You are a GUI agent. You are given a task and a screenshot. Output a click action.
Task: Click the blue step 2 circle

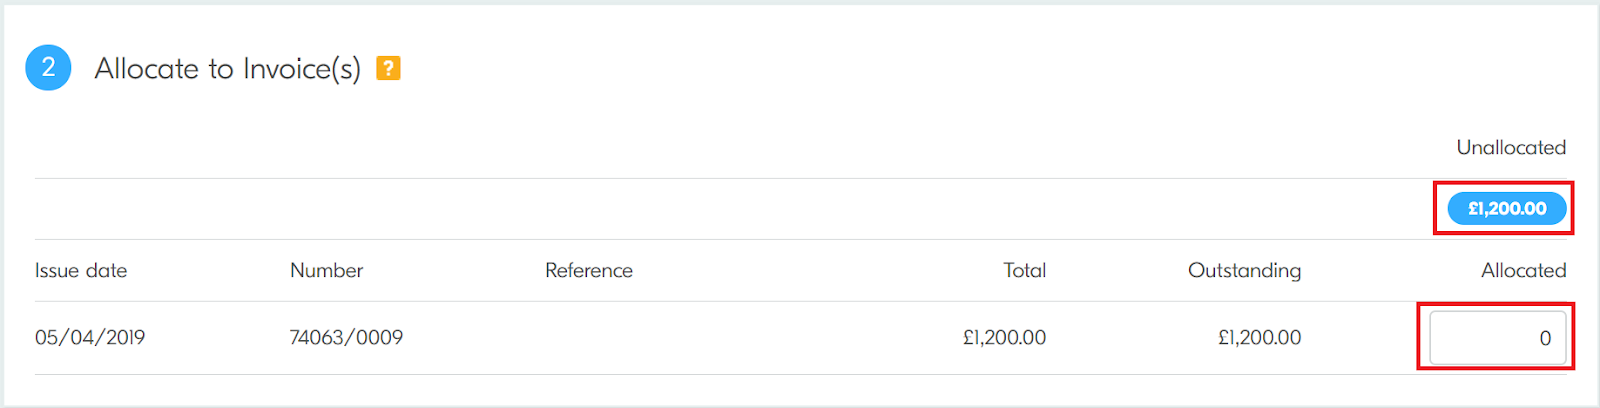[x=48, y=68]
